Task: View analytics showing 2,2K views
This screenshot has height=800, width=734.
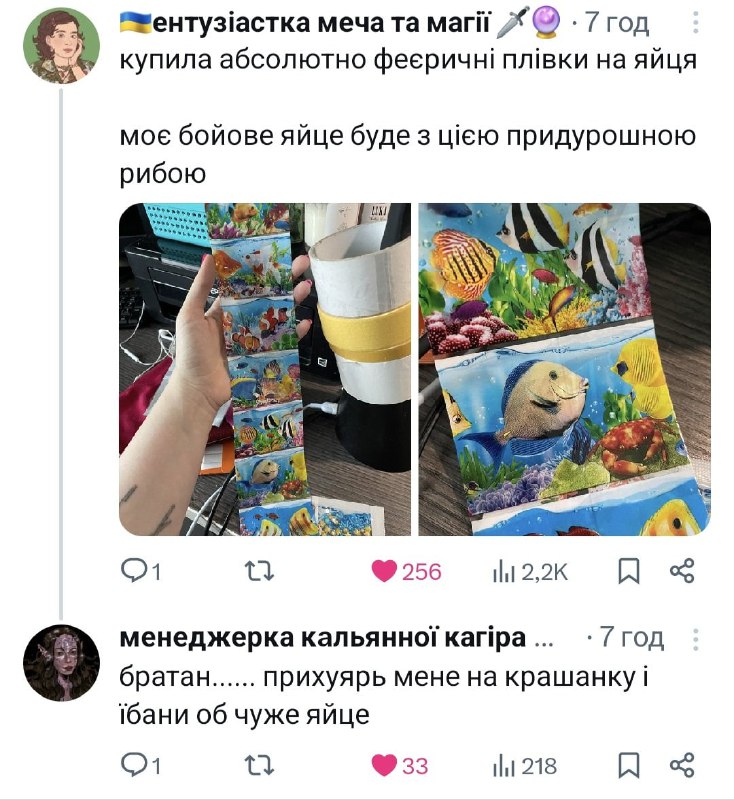Action: tap(529, 572)
